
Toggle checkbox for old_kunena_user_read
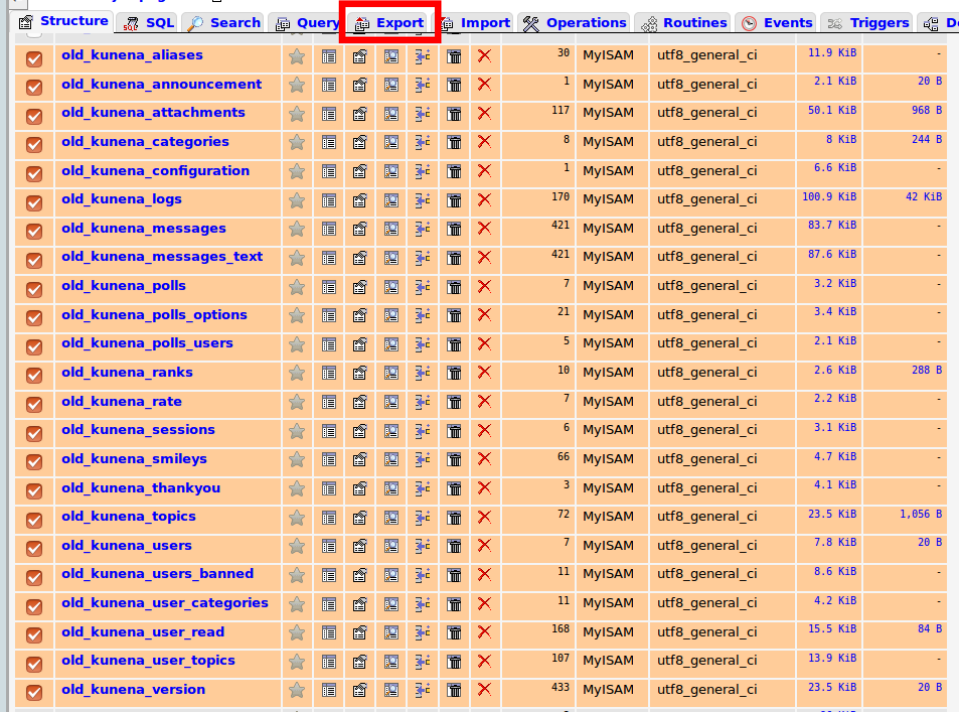point(34,634)
